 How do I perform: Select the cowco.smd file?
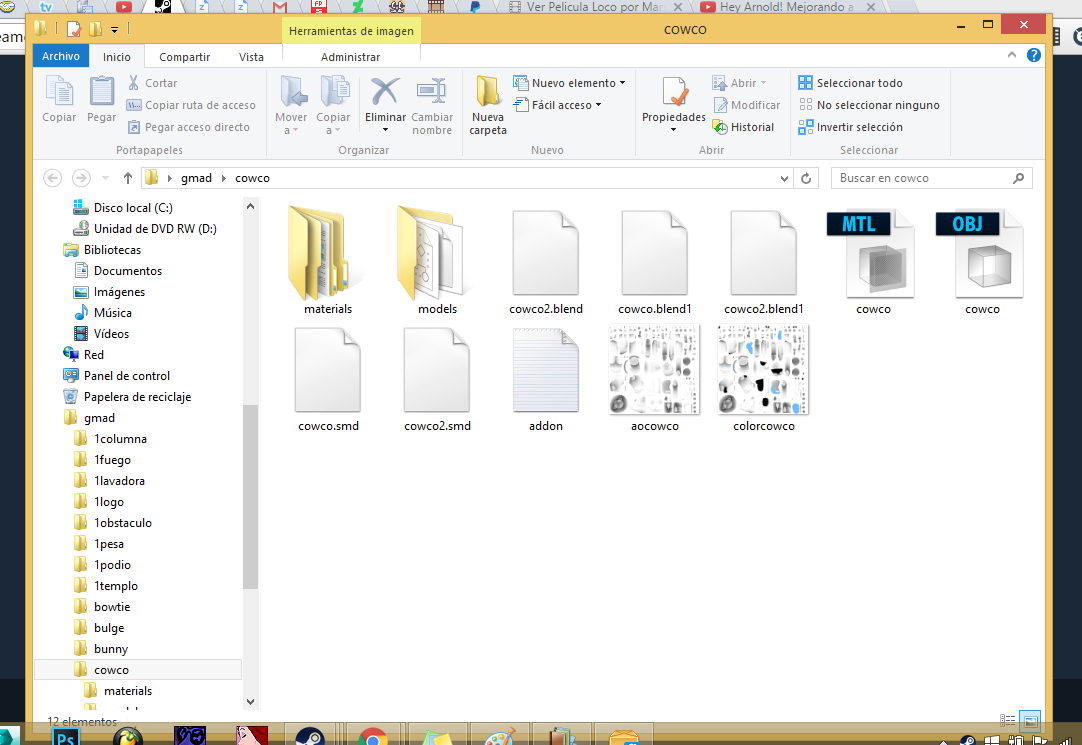(x=328, y=378)
